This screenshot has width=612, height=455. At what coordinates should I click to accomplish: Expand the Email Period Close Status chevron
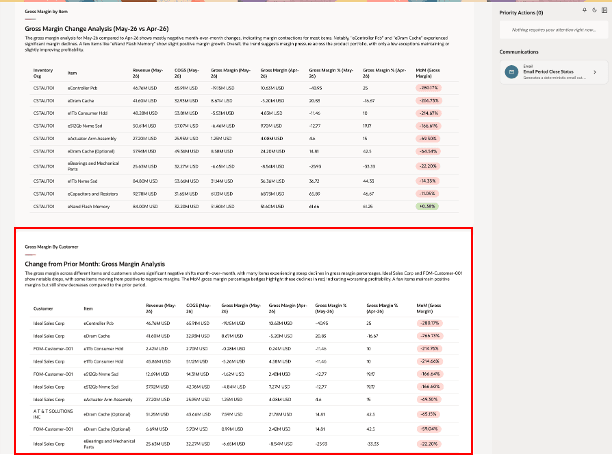595,72
